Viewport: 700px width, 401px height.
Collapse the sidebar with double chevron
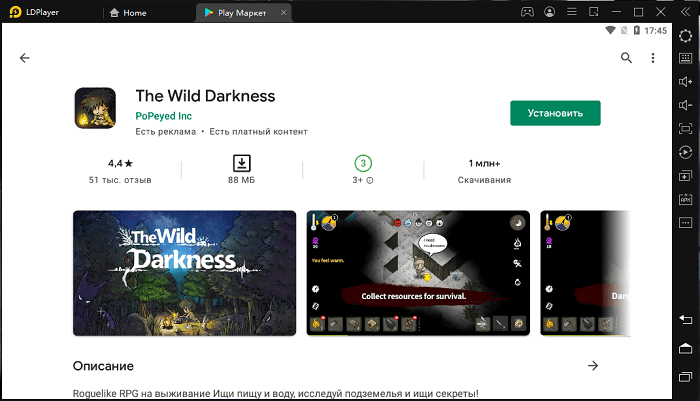[686, 12]
